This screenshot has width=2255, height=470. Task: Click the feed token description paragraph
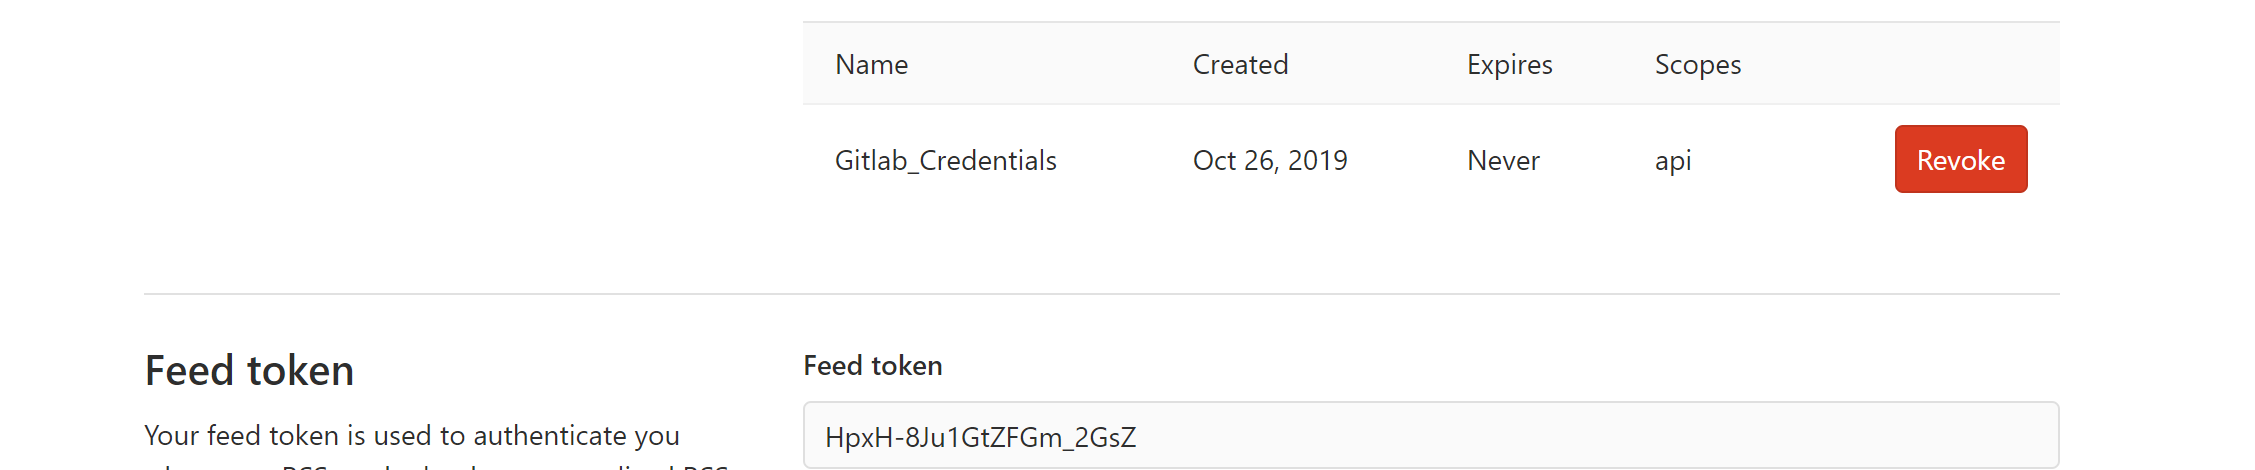(411, 437)
